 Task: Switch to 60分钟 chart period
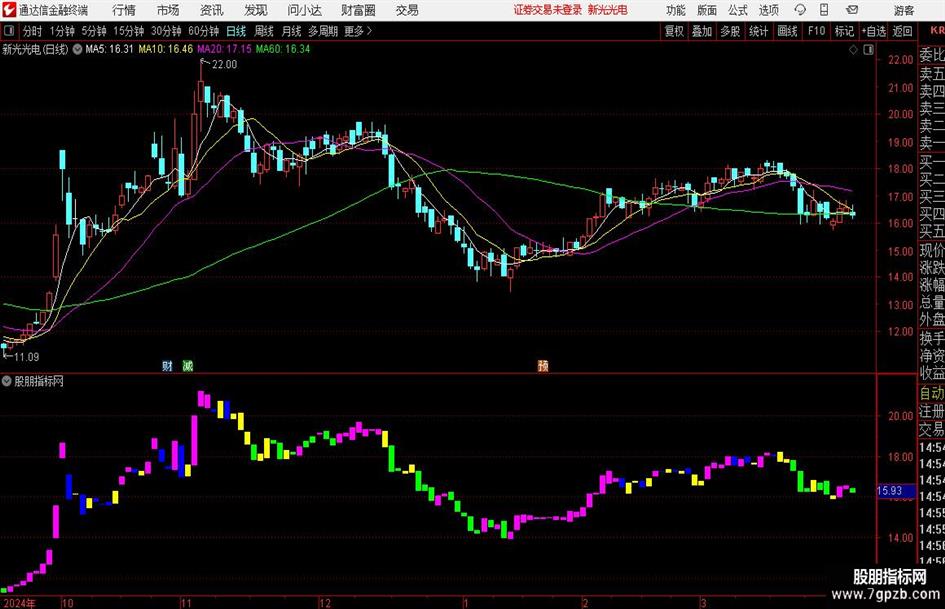click(204, 31)
